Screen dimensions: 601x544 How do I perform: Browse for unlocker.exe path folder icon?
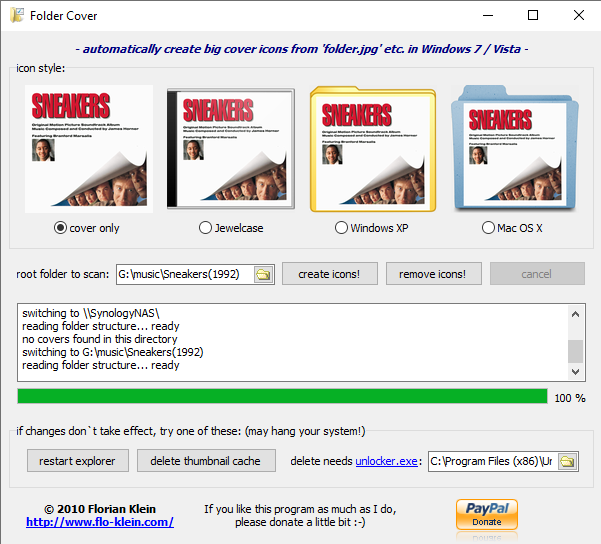click(567, 461)
